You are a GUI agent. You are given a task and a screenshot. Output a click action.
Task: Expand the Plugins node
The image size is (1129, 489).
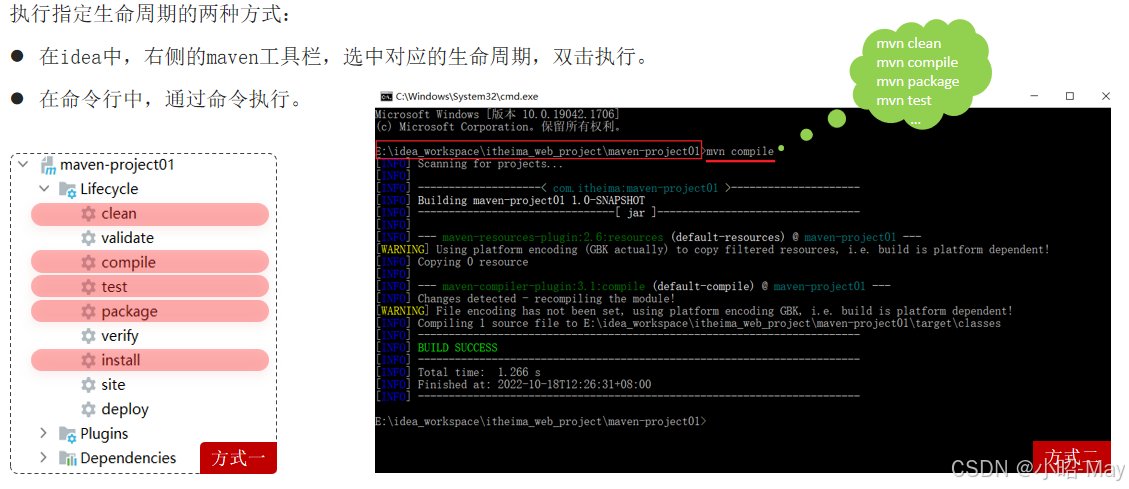[44, 434]
